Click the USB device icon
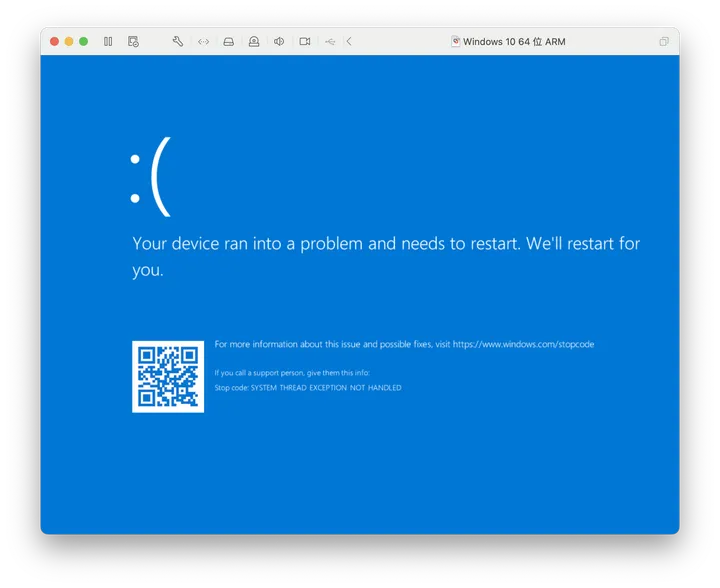The image size is (720, 588). point(330,42)
